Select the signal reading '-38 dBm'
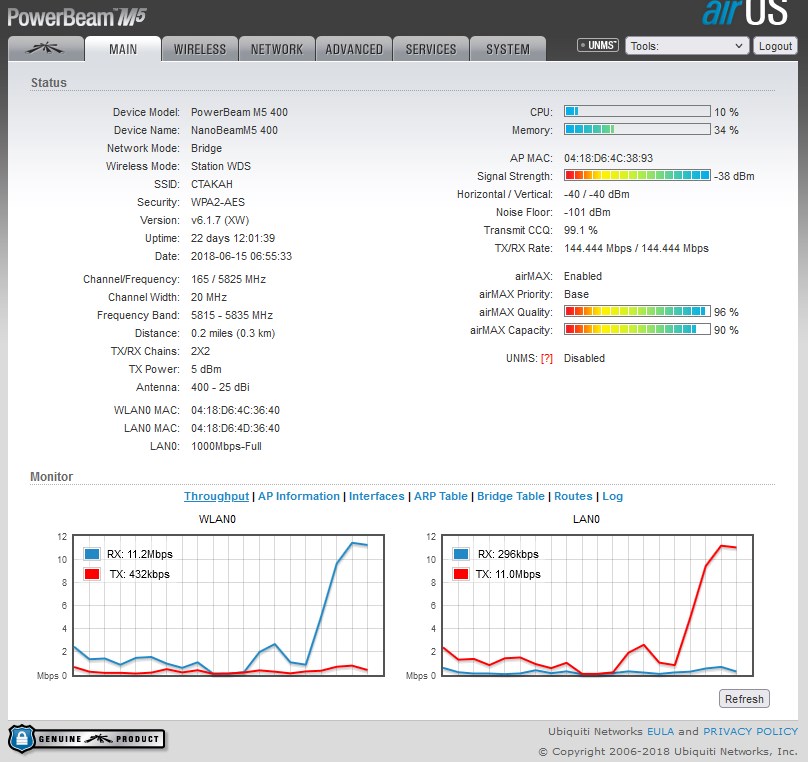Image resolution: width=808 pixels, height=762 pixels. (734, 176)
